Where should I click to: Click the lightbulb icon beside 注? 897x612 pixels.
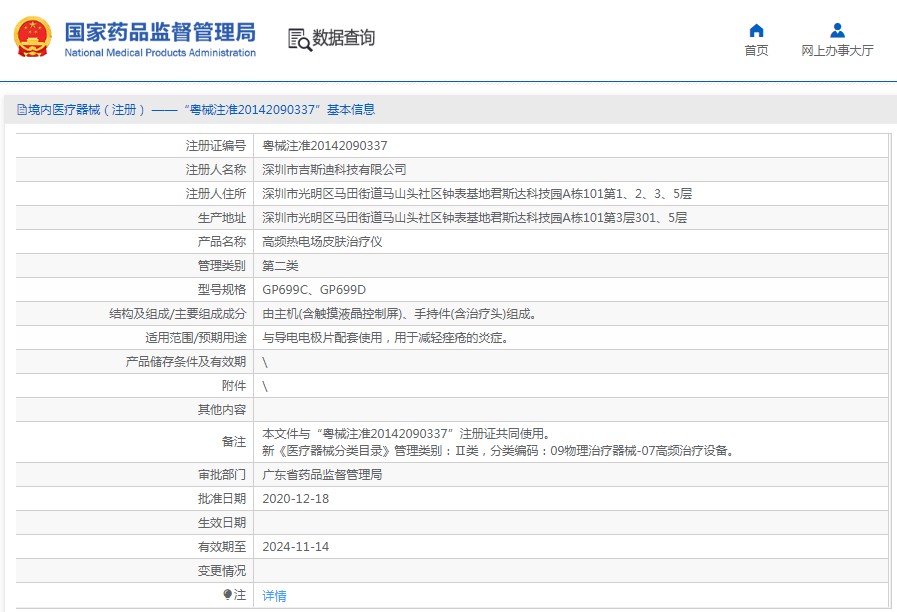(x=227, y=594)
